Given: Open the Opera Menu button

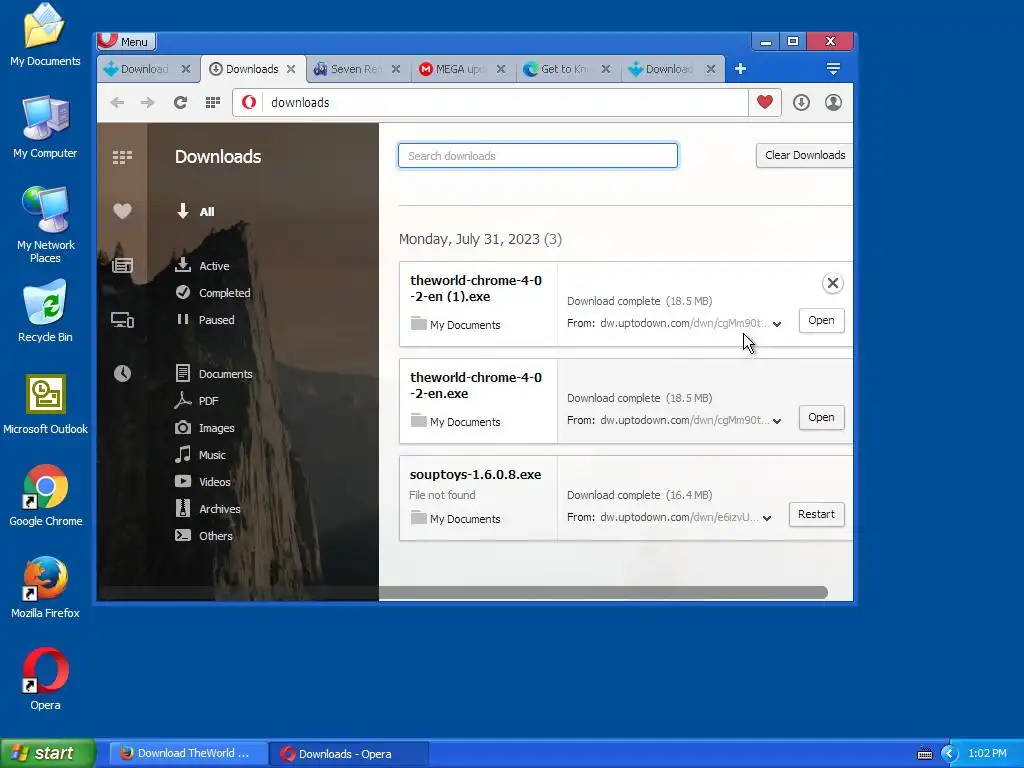Looking at the screenshot, I should (x=126, y=41).
